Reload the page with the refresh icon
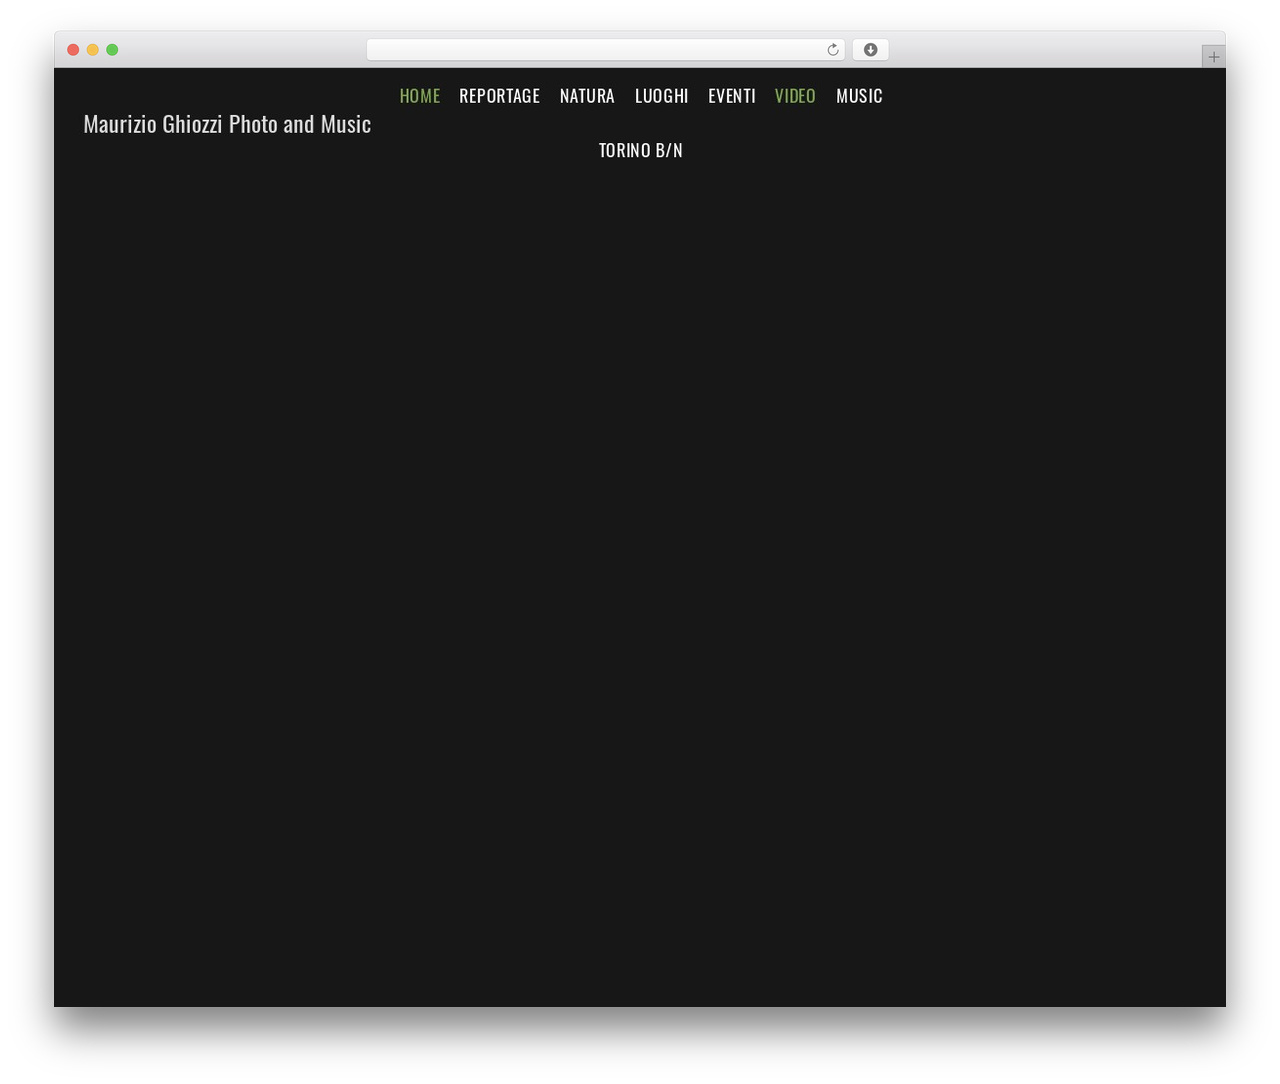This screenshot has height=1084, width=1280. (832, 50)
